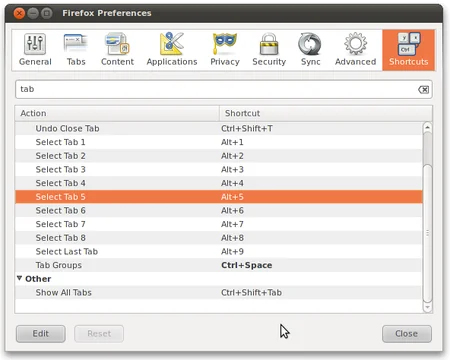Click the Ctrl+Shift+T shortcut cell
Image resolution: width=450 pixels, height=360 pixels.
247,129
